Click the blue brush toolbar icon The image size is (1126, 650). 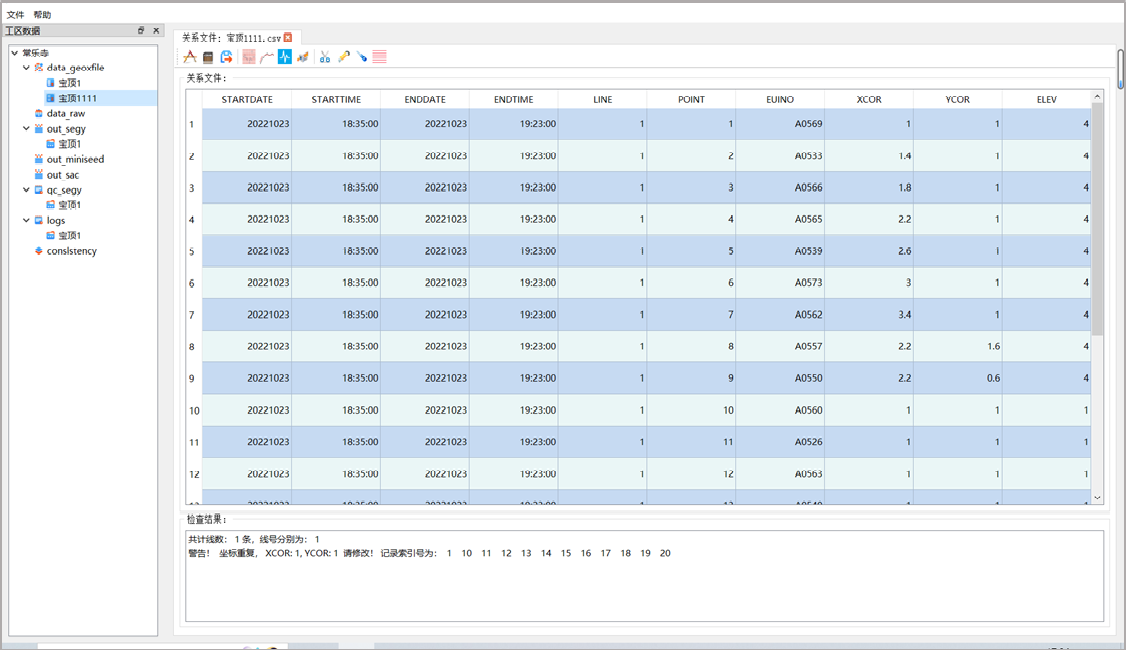362,57
